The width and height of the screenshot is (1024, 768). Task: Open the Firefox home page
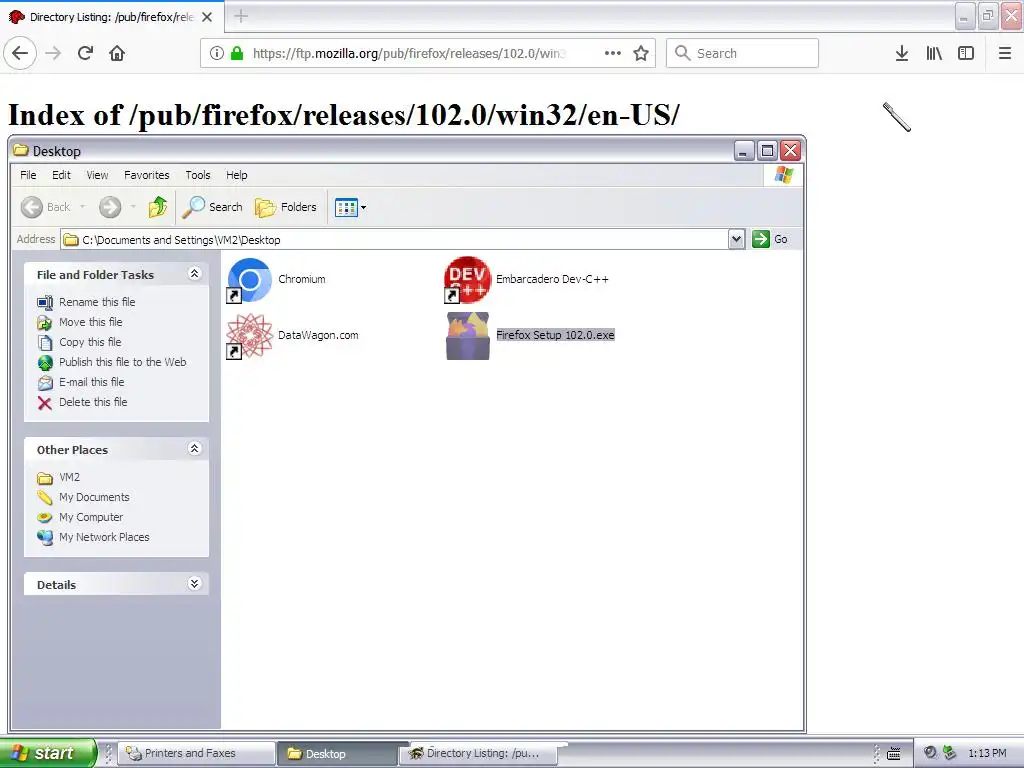[117, 53]
